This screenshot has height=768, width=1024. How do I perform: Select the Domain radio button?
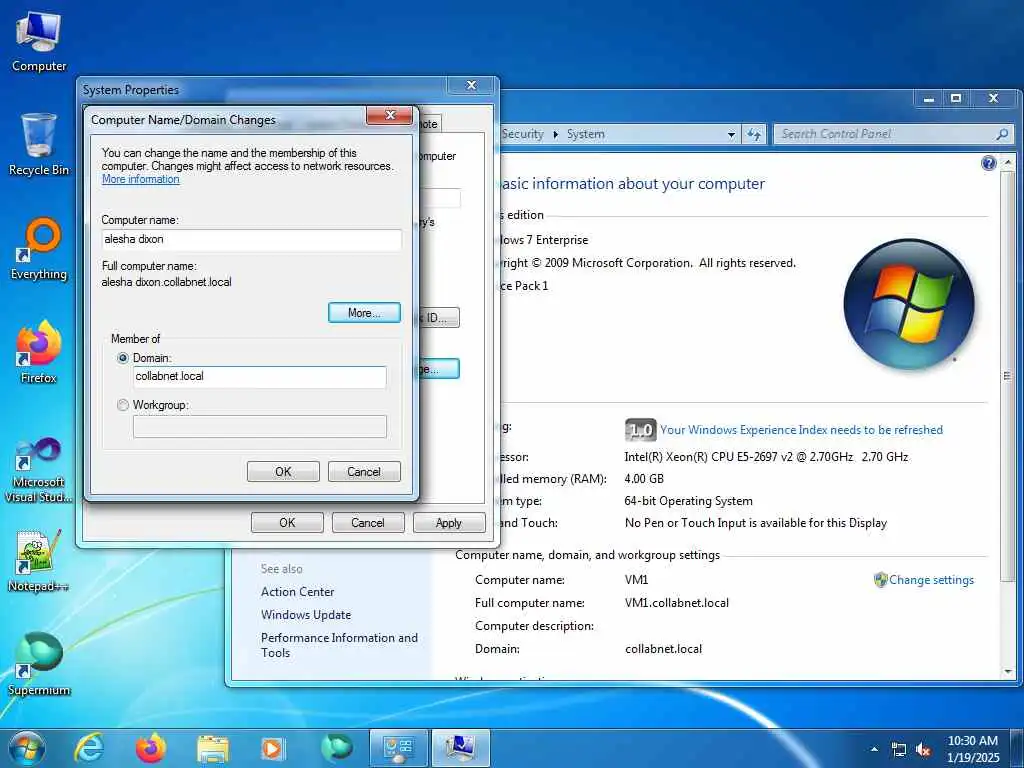click(x=122, y=358)
